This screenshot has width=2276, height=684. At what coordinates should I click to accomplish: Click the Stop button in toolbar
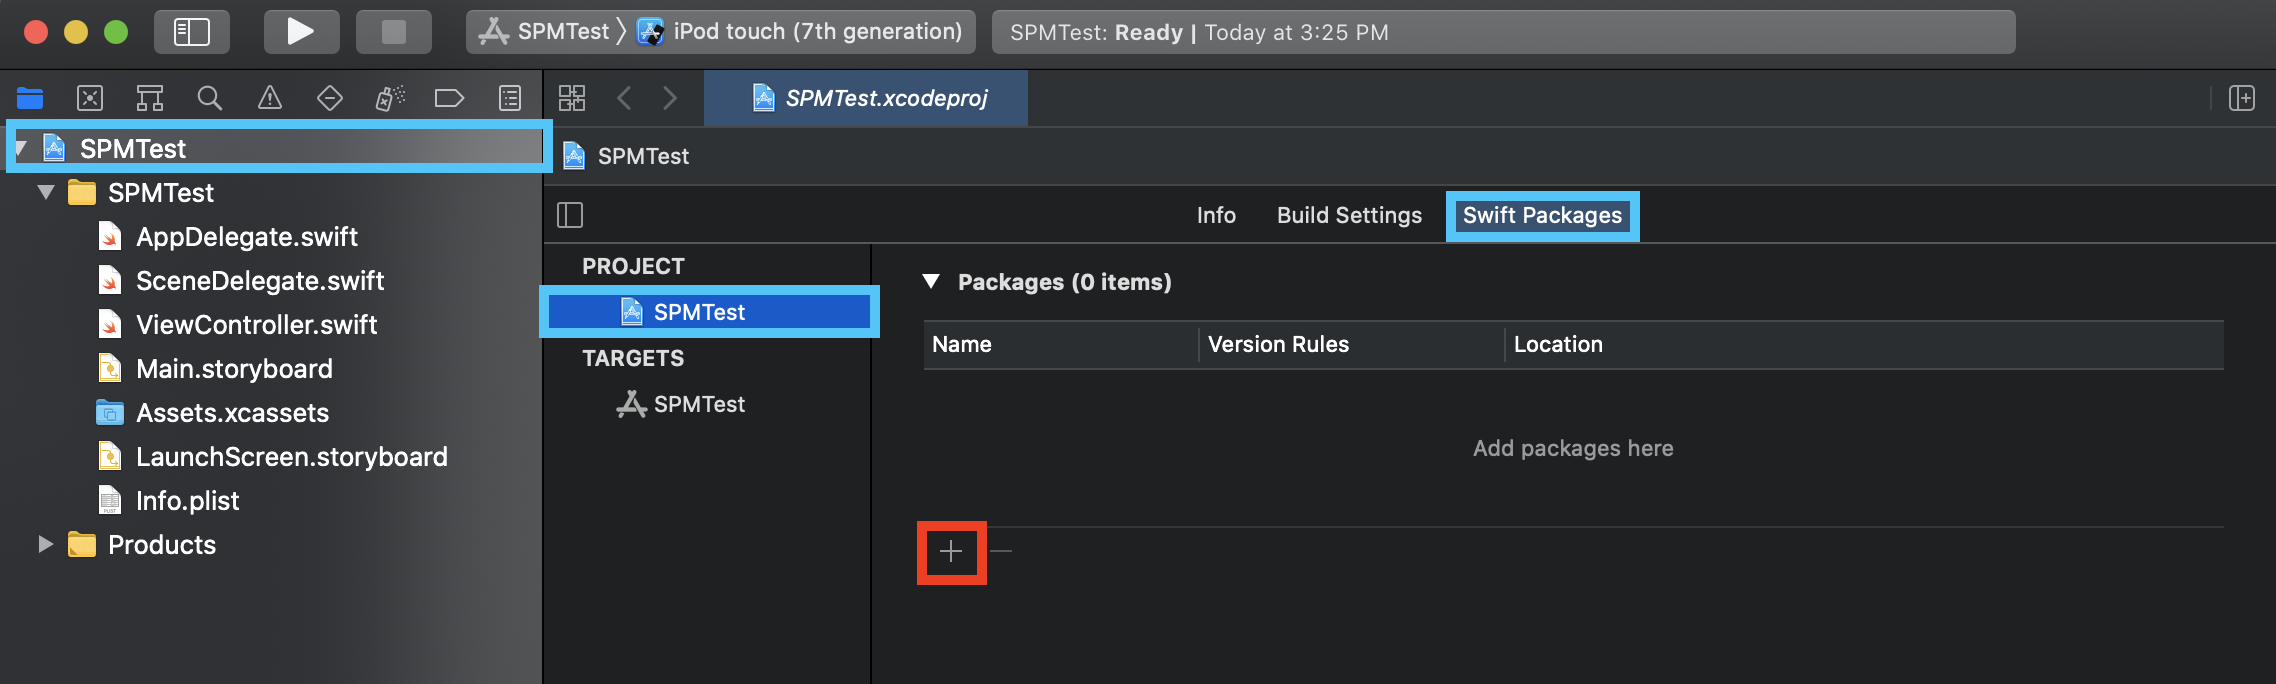[394, 32]
